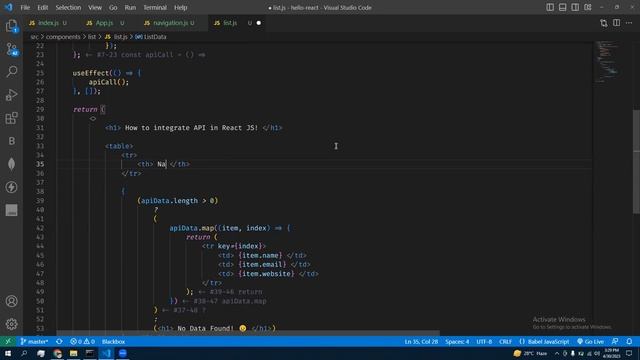Open the View menu
The width and height of the screenshot is (640, 360).
[x=95, y=7]
